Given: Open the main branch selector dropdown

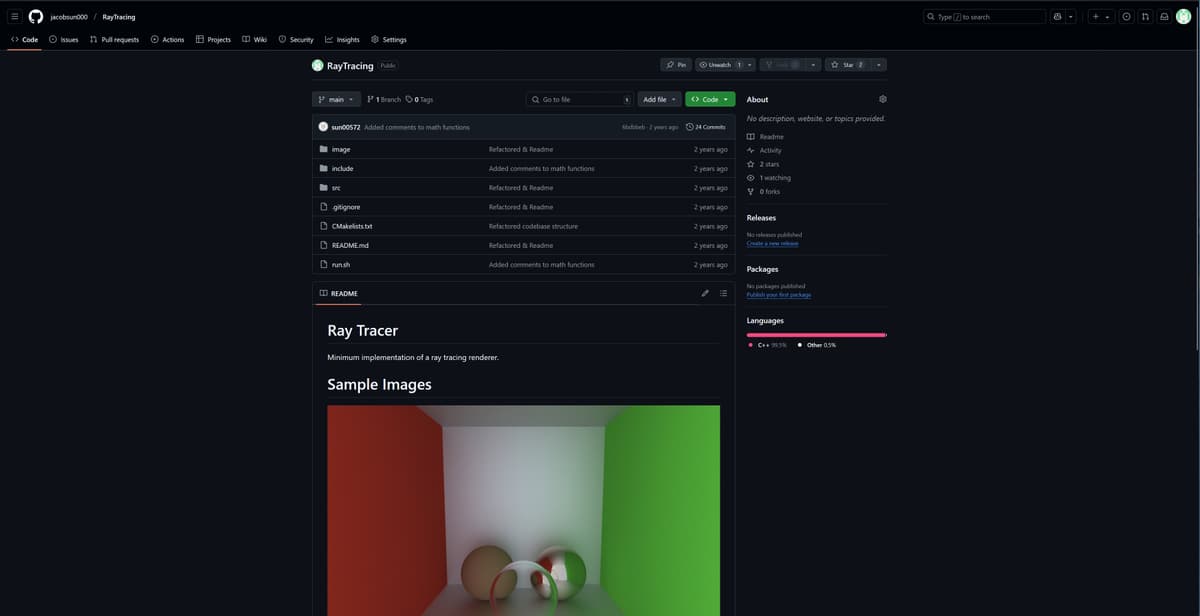Looking at the screenshot, I should click(x=336, y=99).
